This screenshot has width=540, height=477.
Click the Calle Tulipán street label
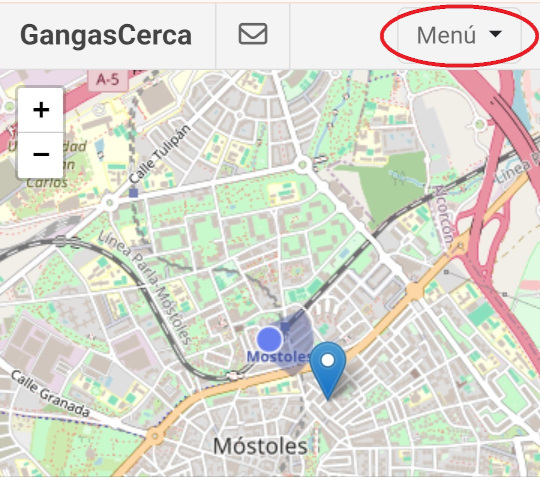pyautogui.click(x=159, y=154)
